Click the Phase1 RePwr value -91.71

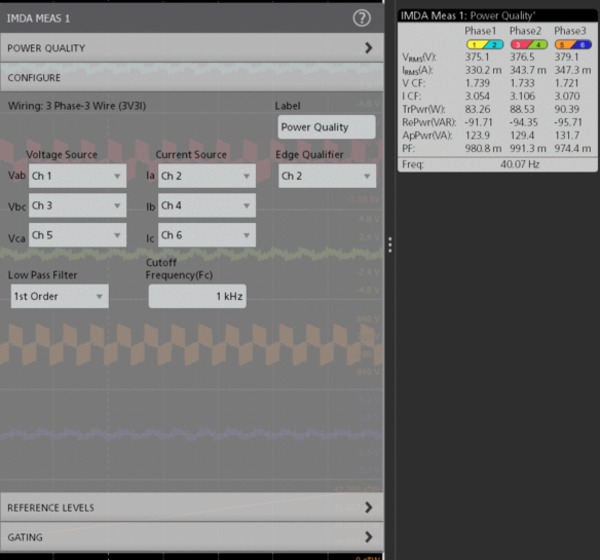click(x=478, y=122)
